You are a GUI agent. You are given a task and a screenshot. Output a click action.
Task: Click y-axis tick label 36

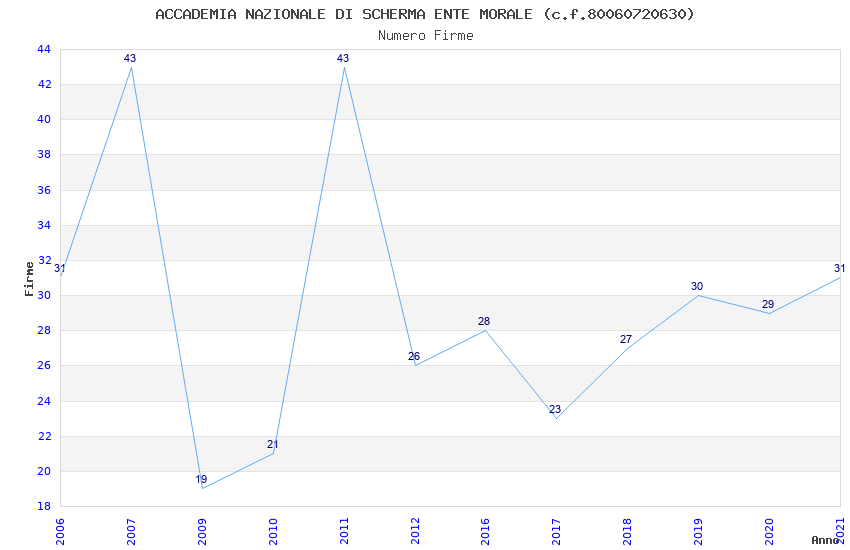pyautogui.click(x=44, y=190)
